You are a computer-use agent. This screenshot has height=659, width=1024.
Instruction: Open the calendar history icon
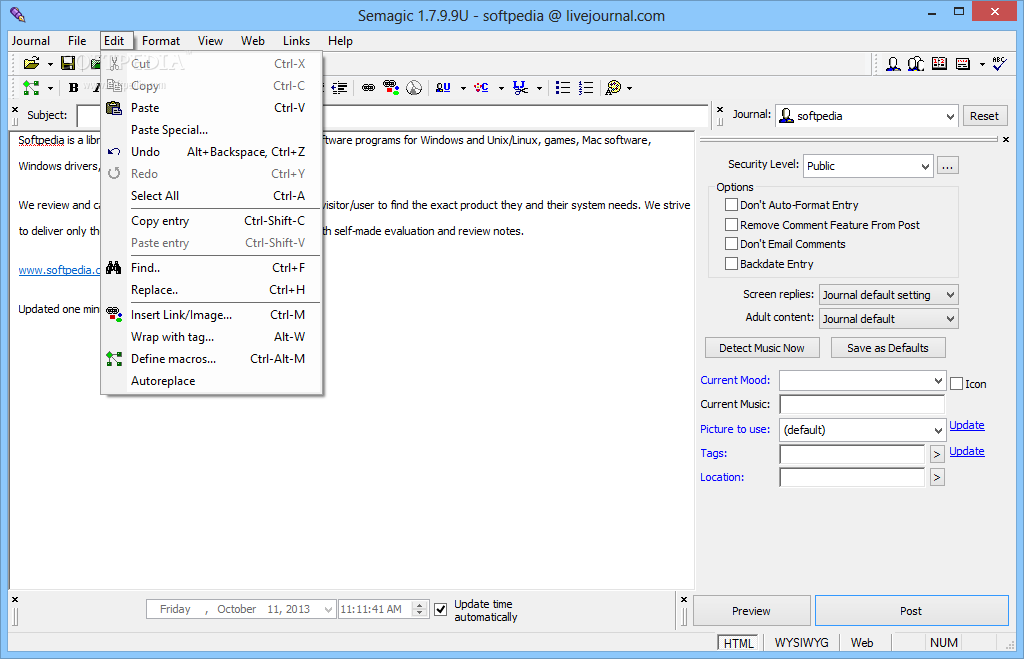(940, 63)
